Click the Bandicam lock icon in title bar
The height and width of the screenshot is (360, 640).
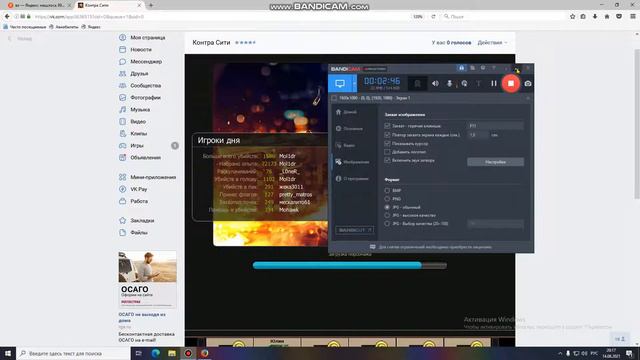[x=461, y=68]
